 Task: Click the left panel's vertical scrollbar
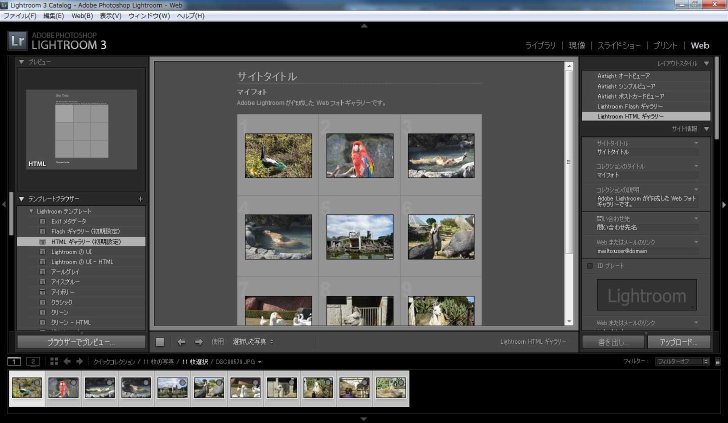click(x=12, y=214)
